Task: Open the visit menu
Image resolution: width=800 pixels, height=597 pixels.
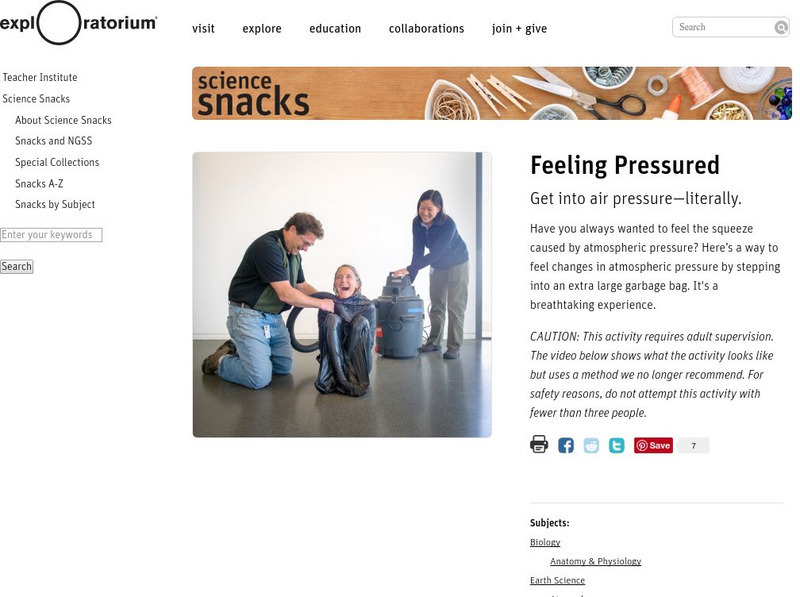Action: tap(203, 29)
